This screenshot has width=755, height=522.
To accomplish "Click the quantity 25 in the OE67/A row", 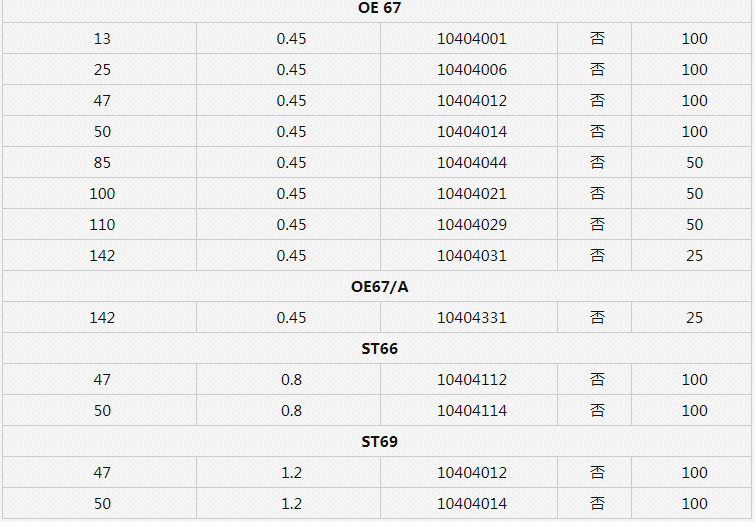I will click(x=694, y=317).
